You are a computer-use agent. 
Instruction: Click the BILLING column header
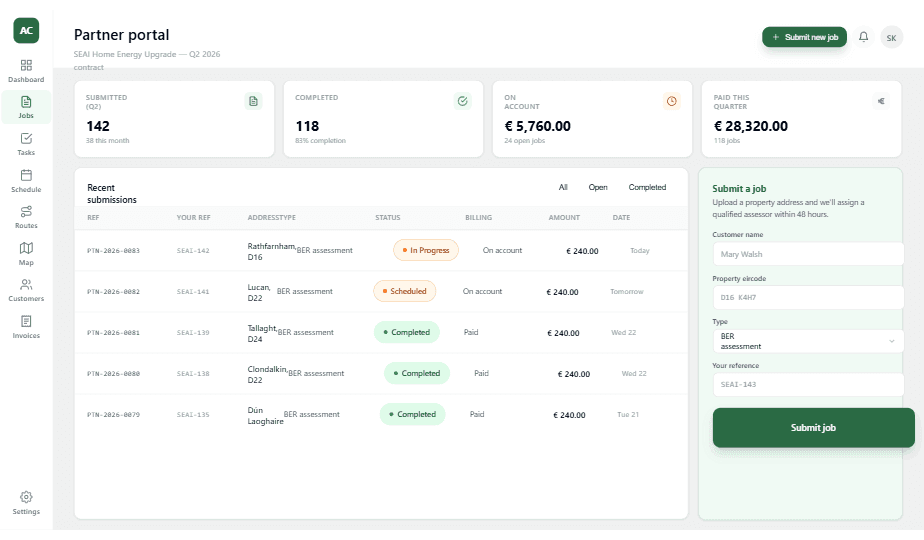[x=478, y=218]
